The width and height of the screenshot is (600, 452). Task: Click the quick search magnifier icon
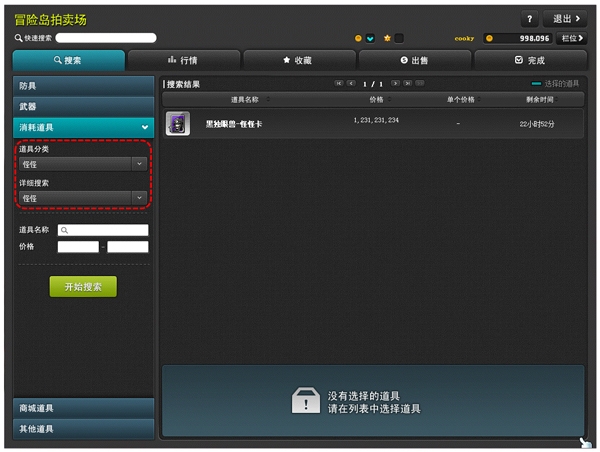(x=18, y=38)
